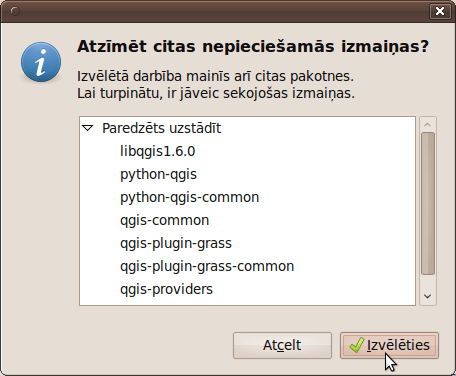Click the scrollbar down arrow

[428, 296]
